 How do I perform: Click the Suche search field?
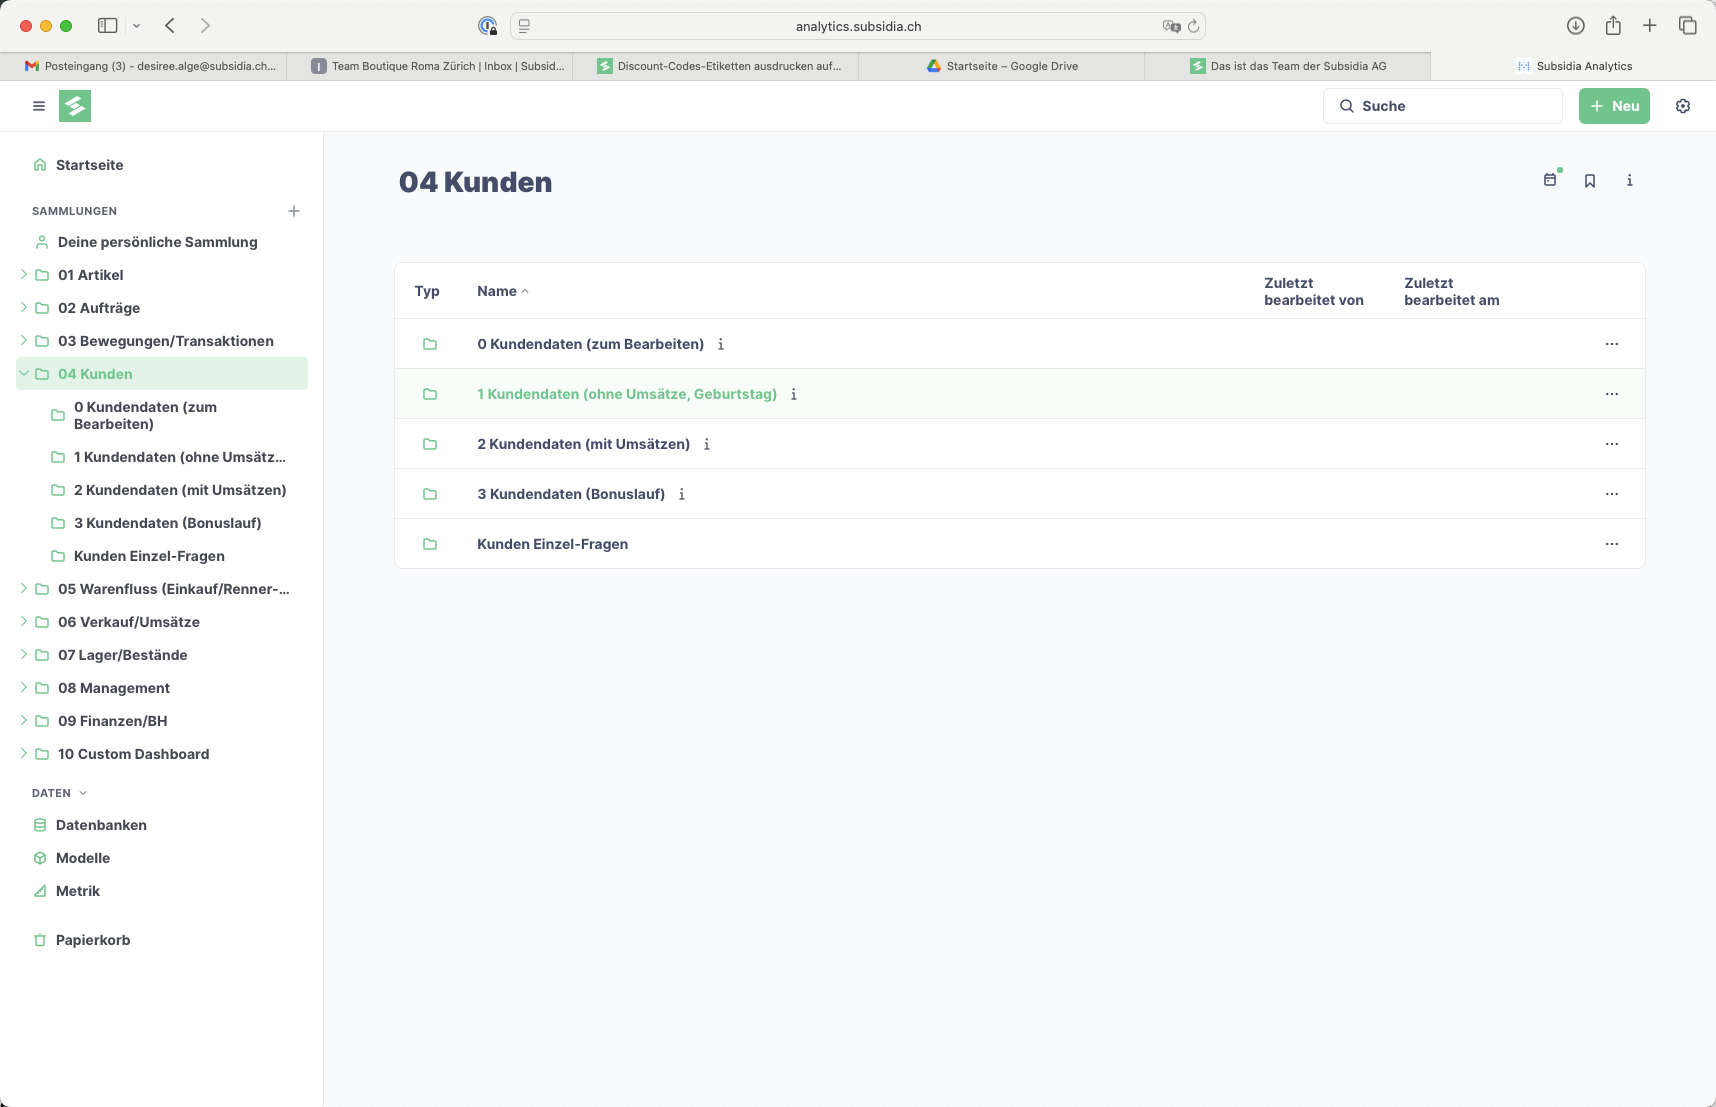(x=1442, y=106)
